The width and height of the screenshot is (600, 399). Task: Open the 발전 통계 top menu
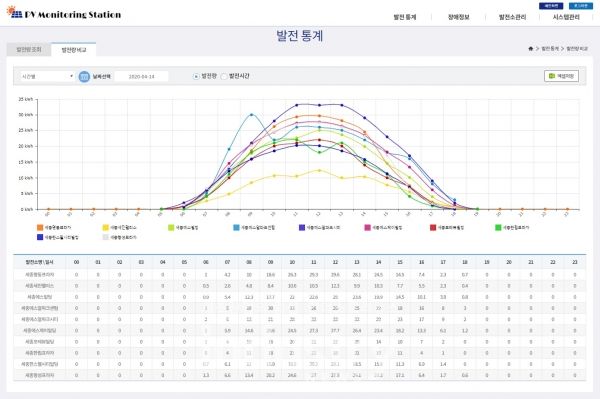tap(404, 17)
